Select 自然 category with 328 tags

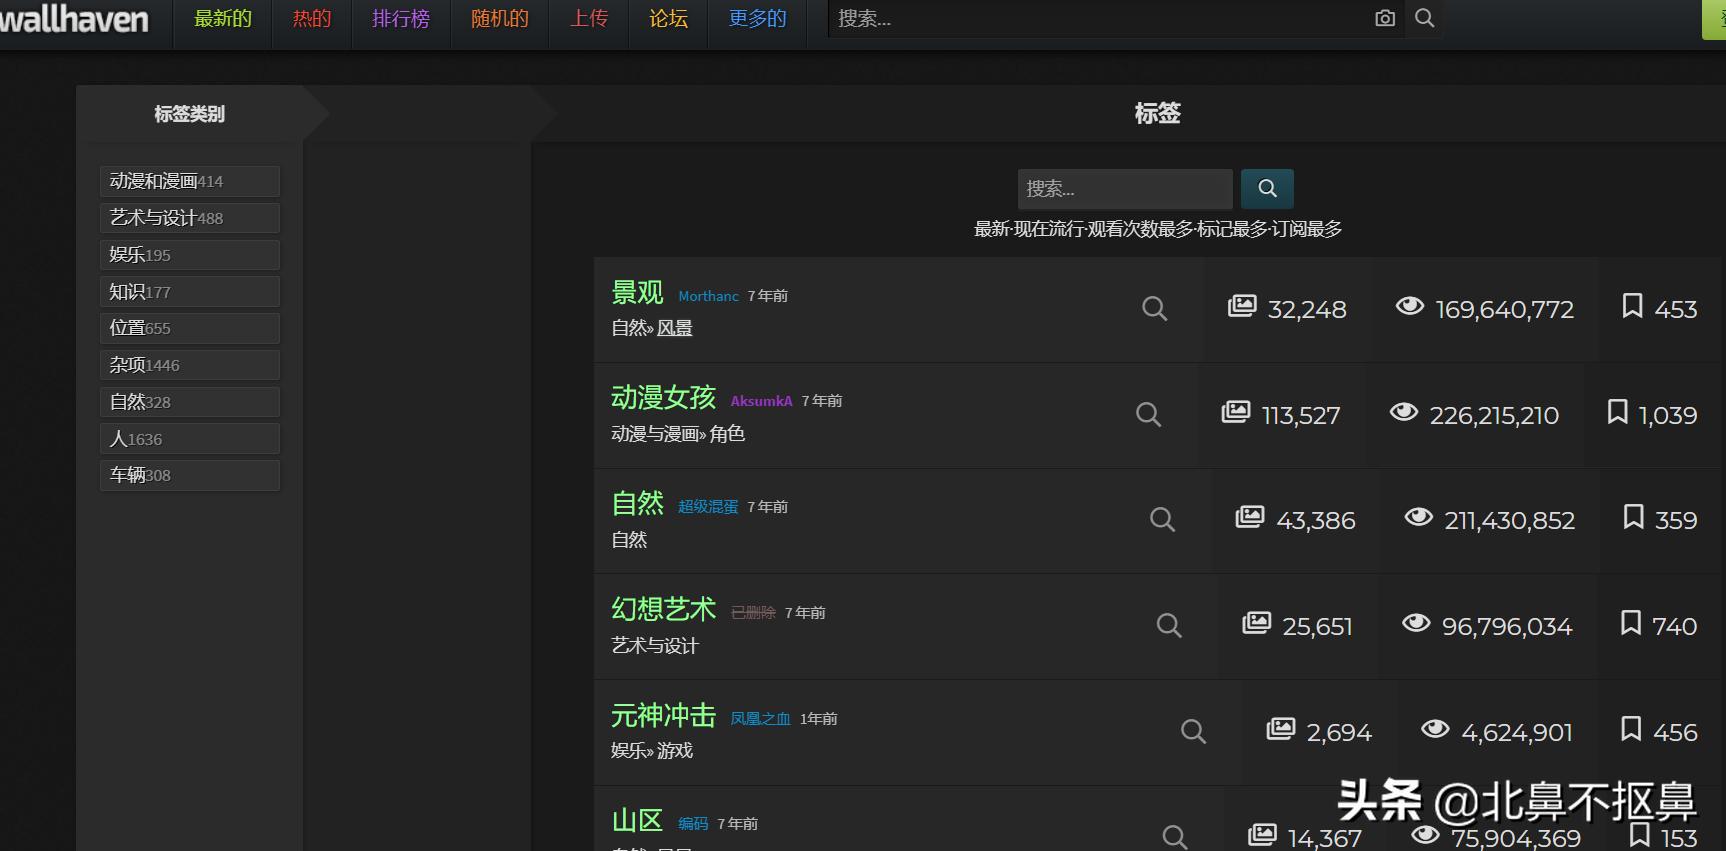[x=190, y=402]
